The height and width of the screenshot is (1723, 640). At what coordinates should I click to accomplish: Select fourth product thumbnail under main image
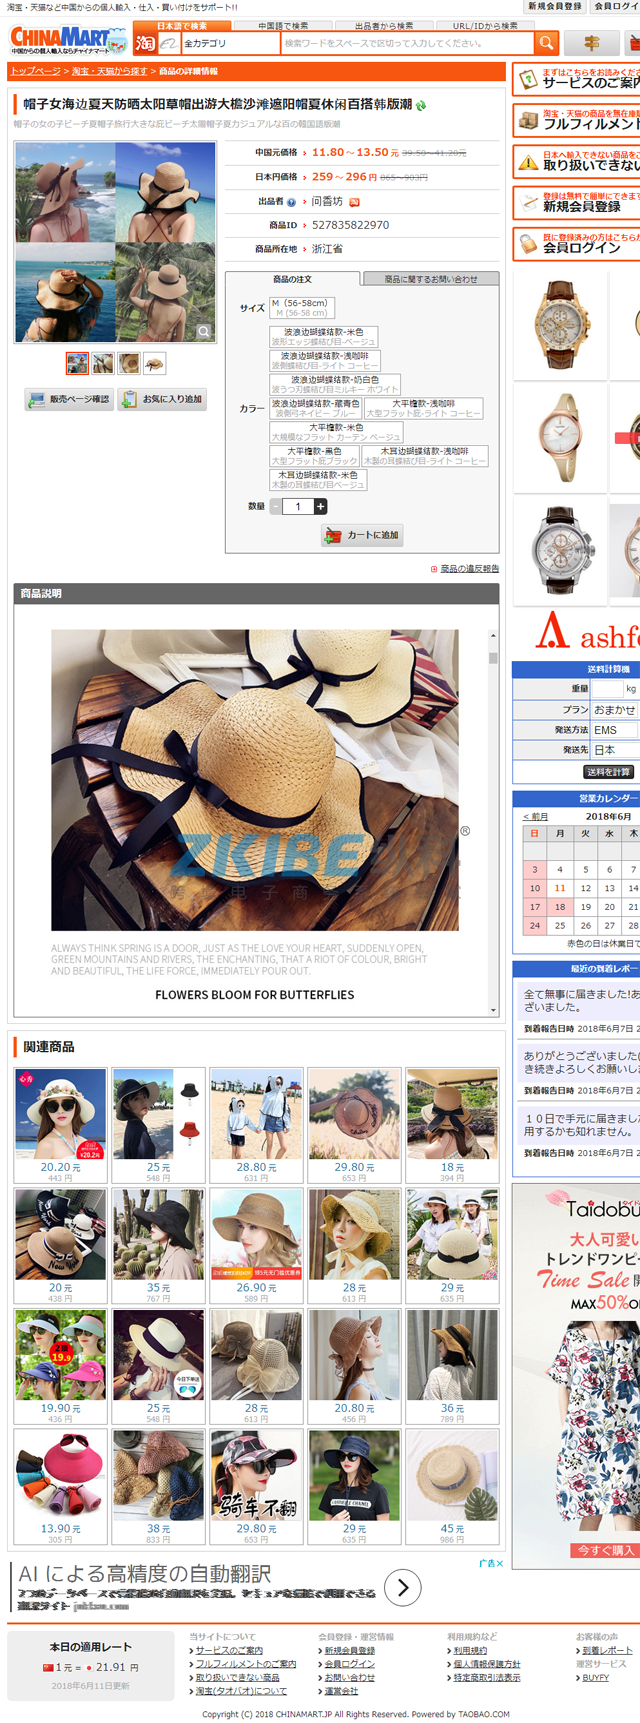point(155,363)
